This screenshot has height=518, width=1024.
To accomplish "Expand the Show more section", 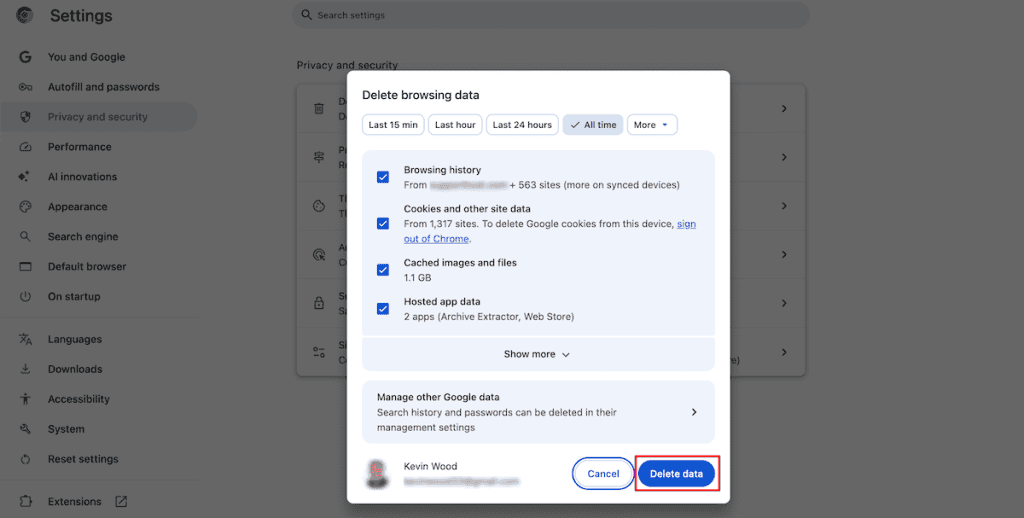I will [x=538, y=354].
